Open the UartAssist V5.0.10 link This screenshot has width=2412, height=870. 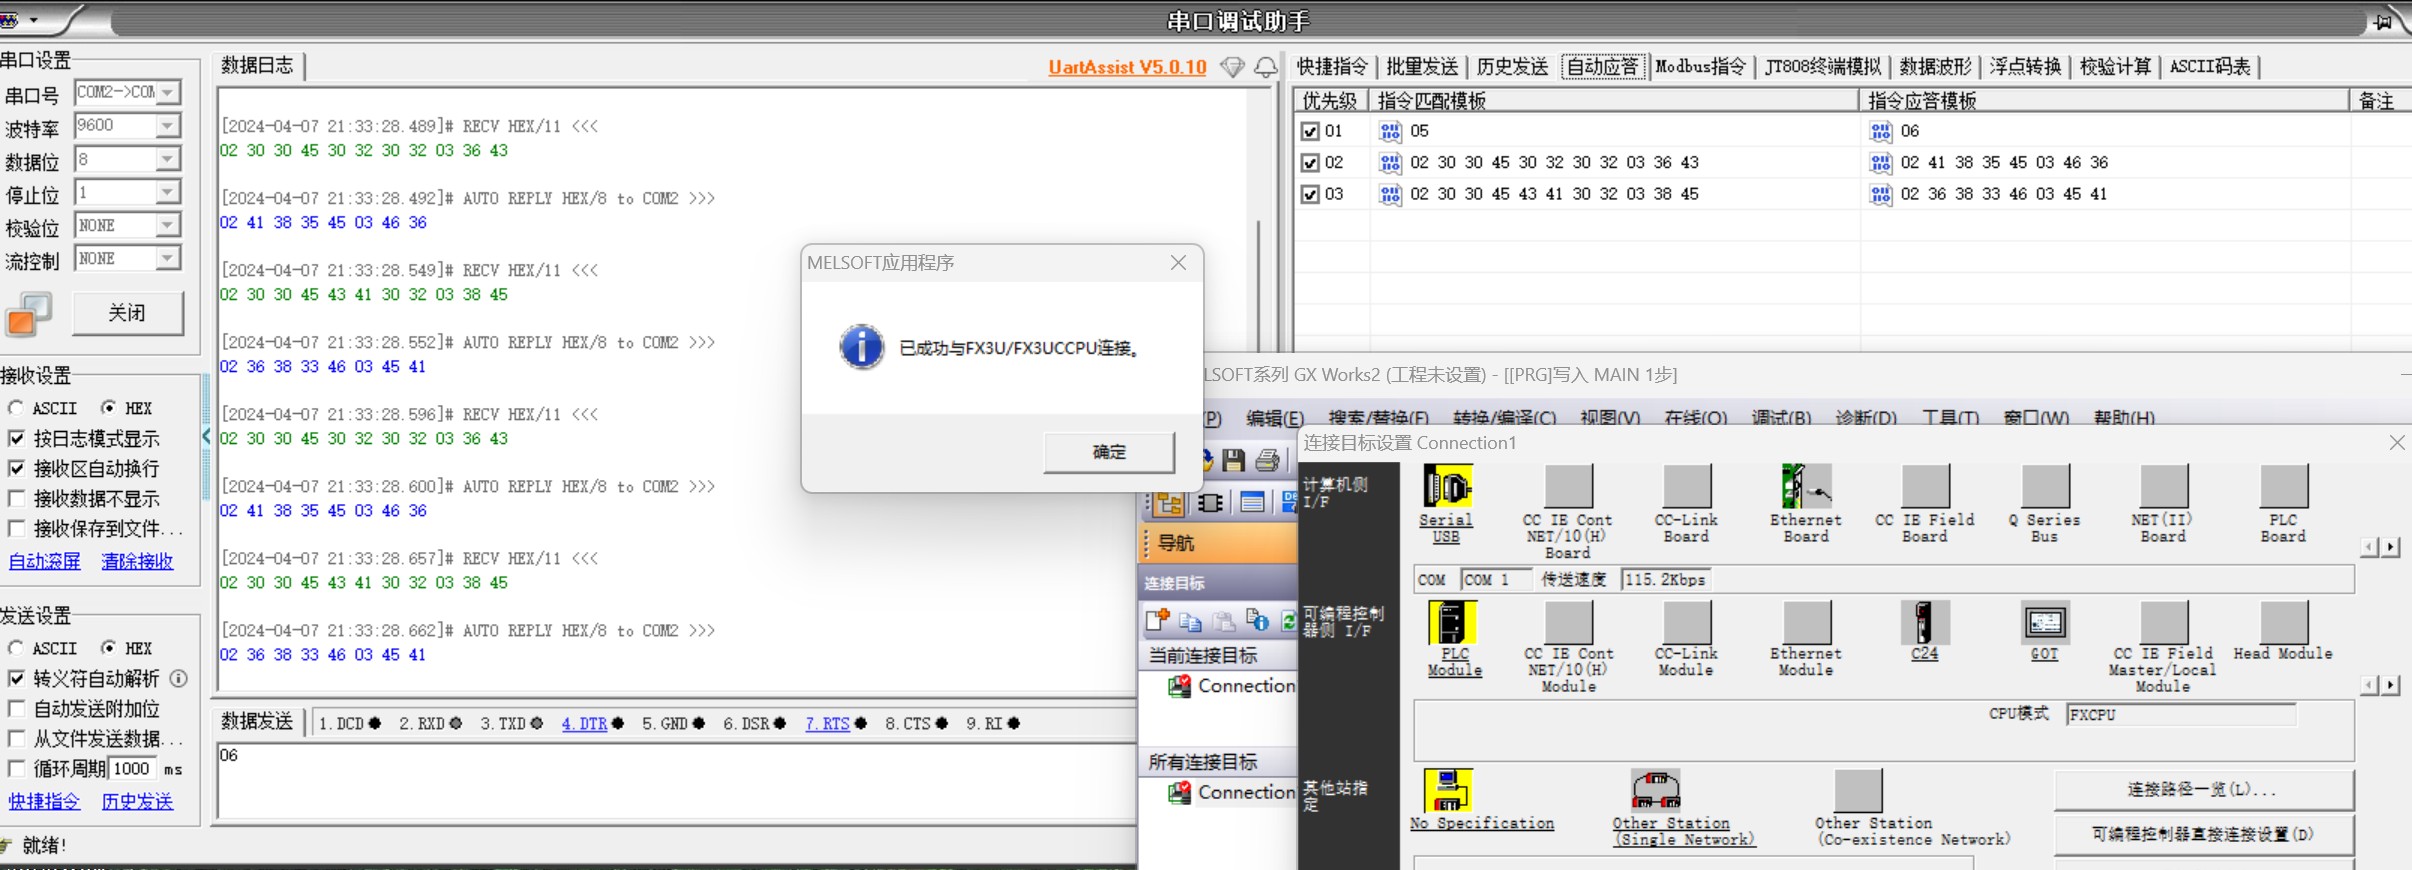1127,67
